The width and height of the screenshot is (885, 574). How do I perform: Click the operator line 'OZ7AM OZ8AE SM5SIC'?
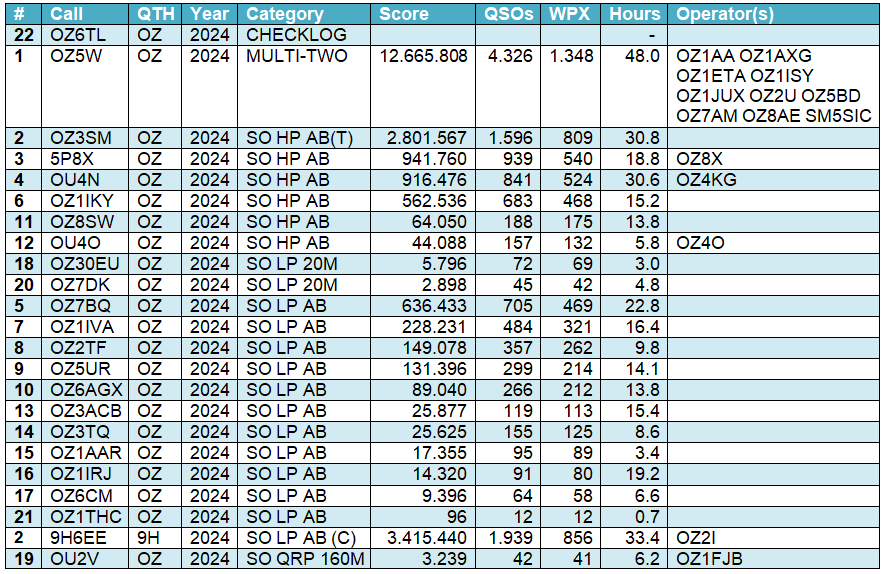pos(774,116)
